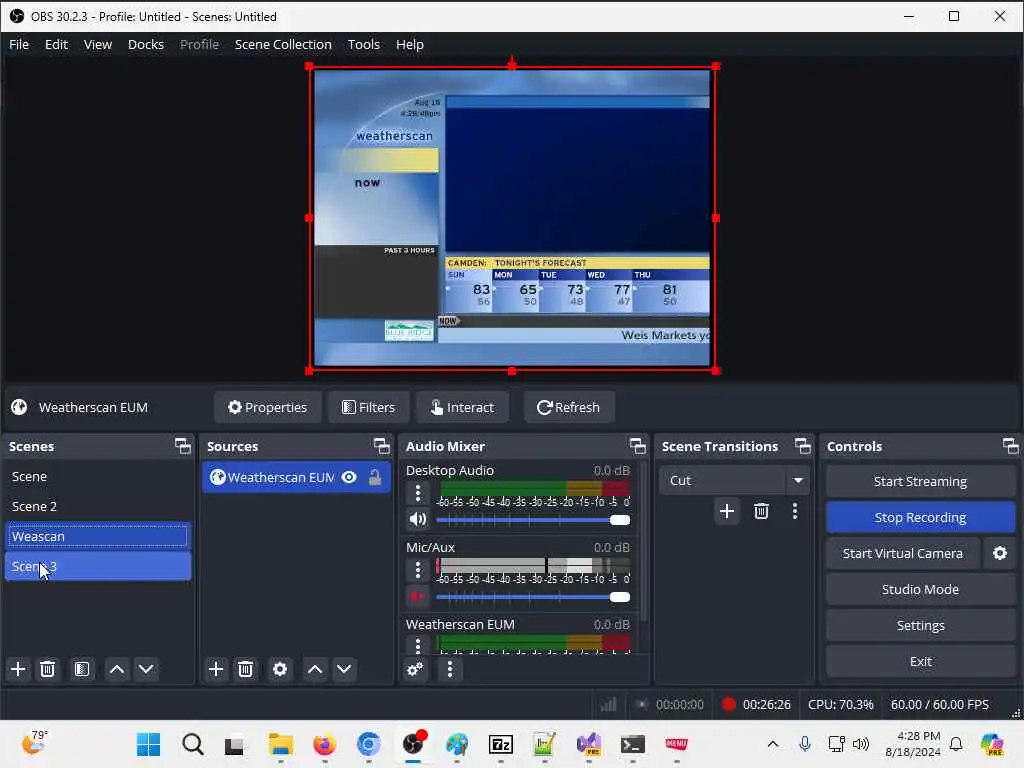Screen dimensions: 1024x768
Task: Undock the Audio Mixer panel
Action: (x=637, y=446)
